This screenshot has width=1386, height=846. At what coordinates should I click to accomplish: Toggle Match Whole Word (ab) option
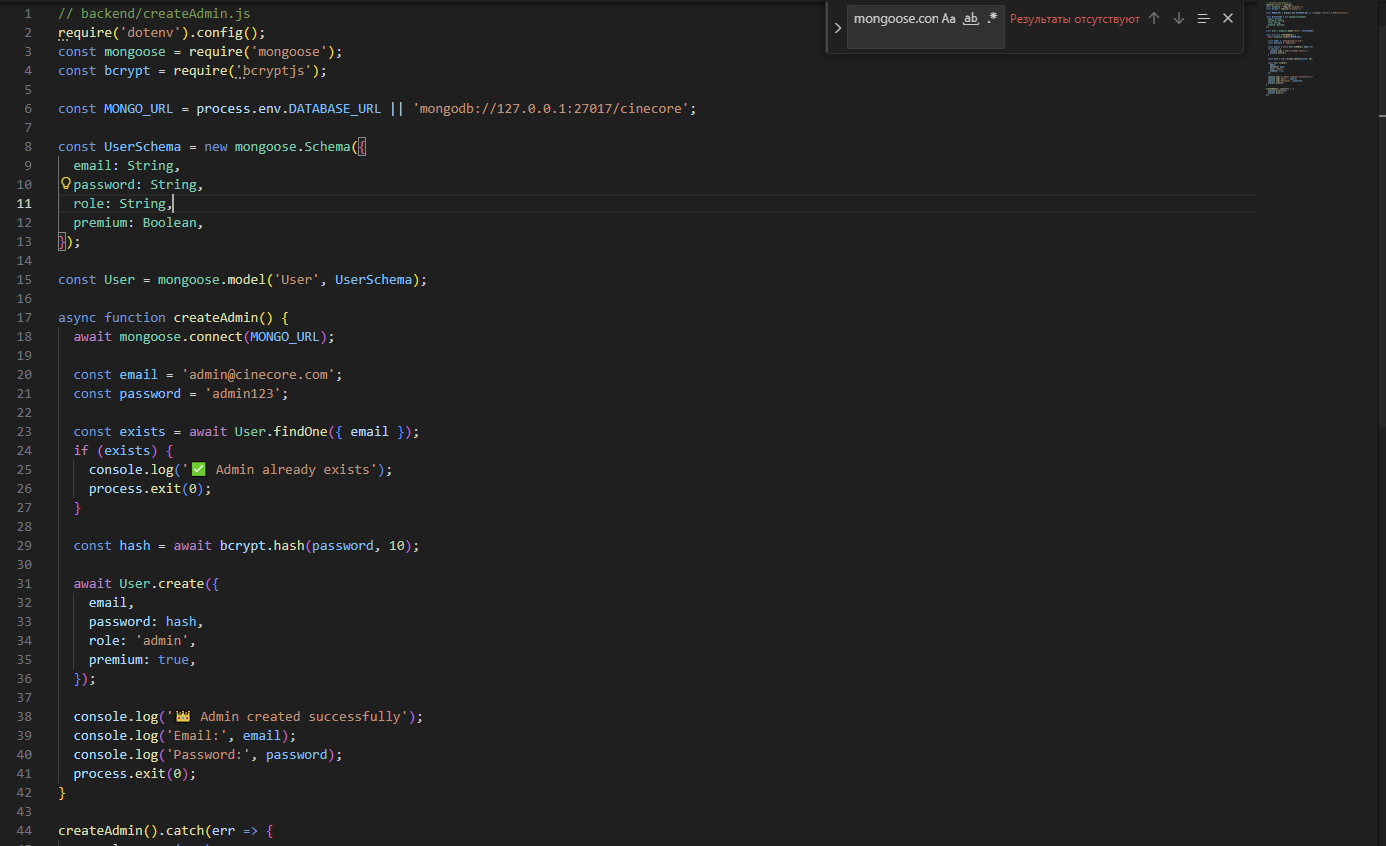(970, 18)
